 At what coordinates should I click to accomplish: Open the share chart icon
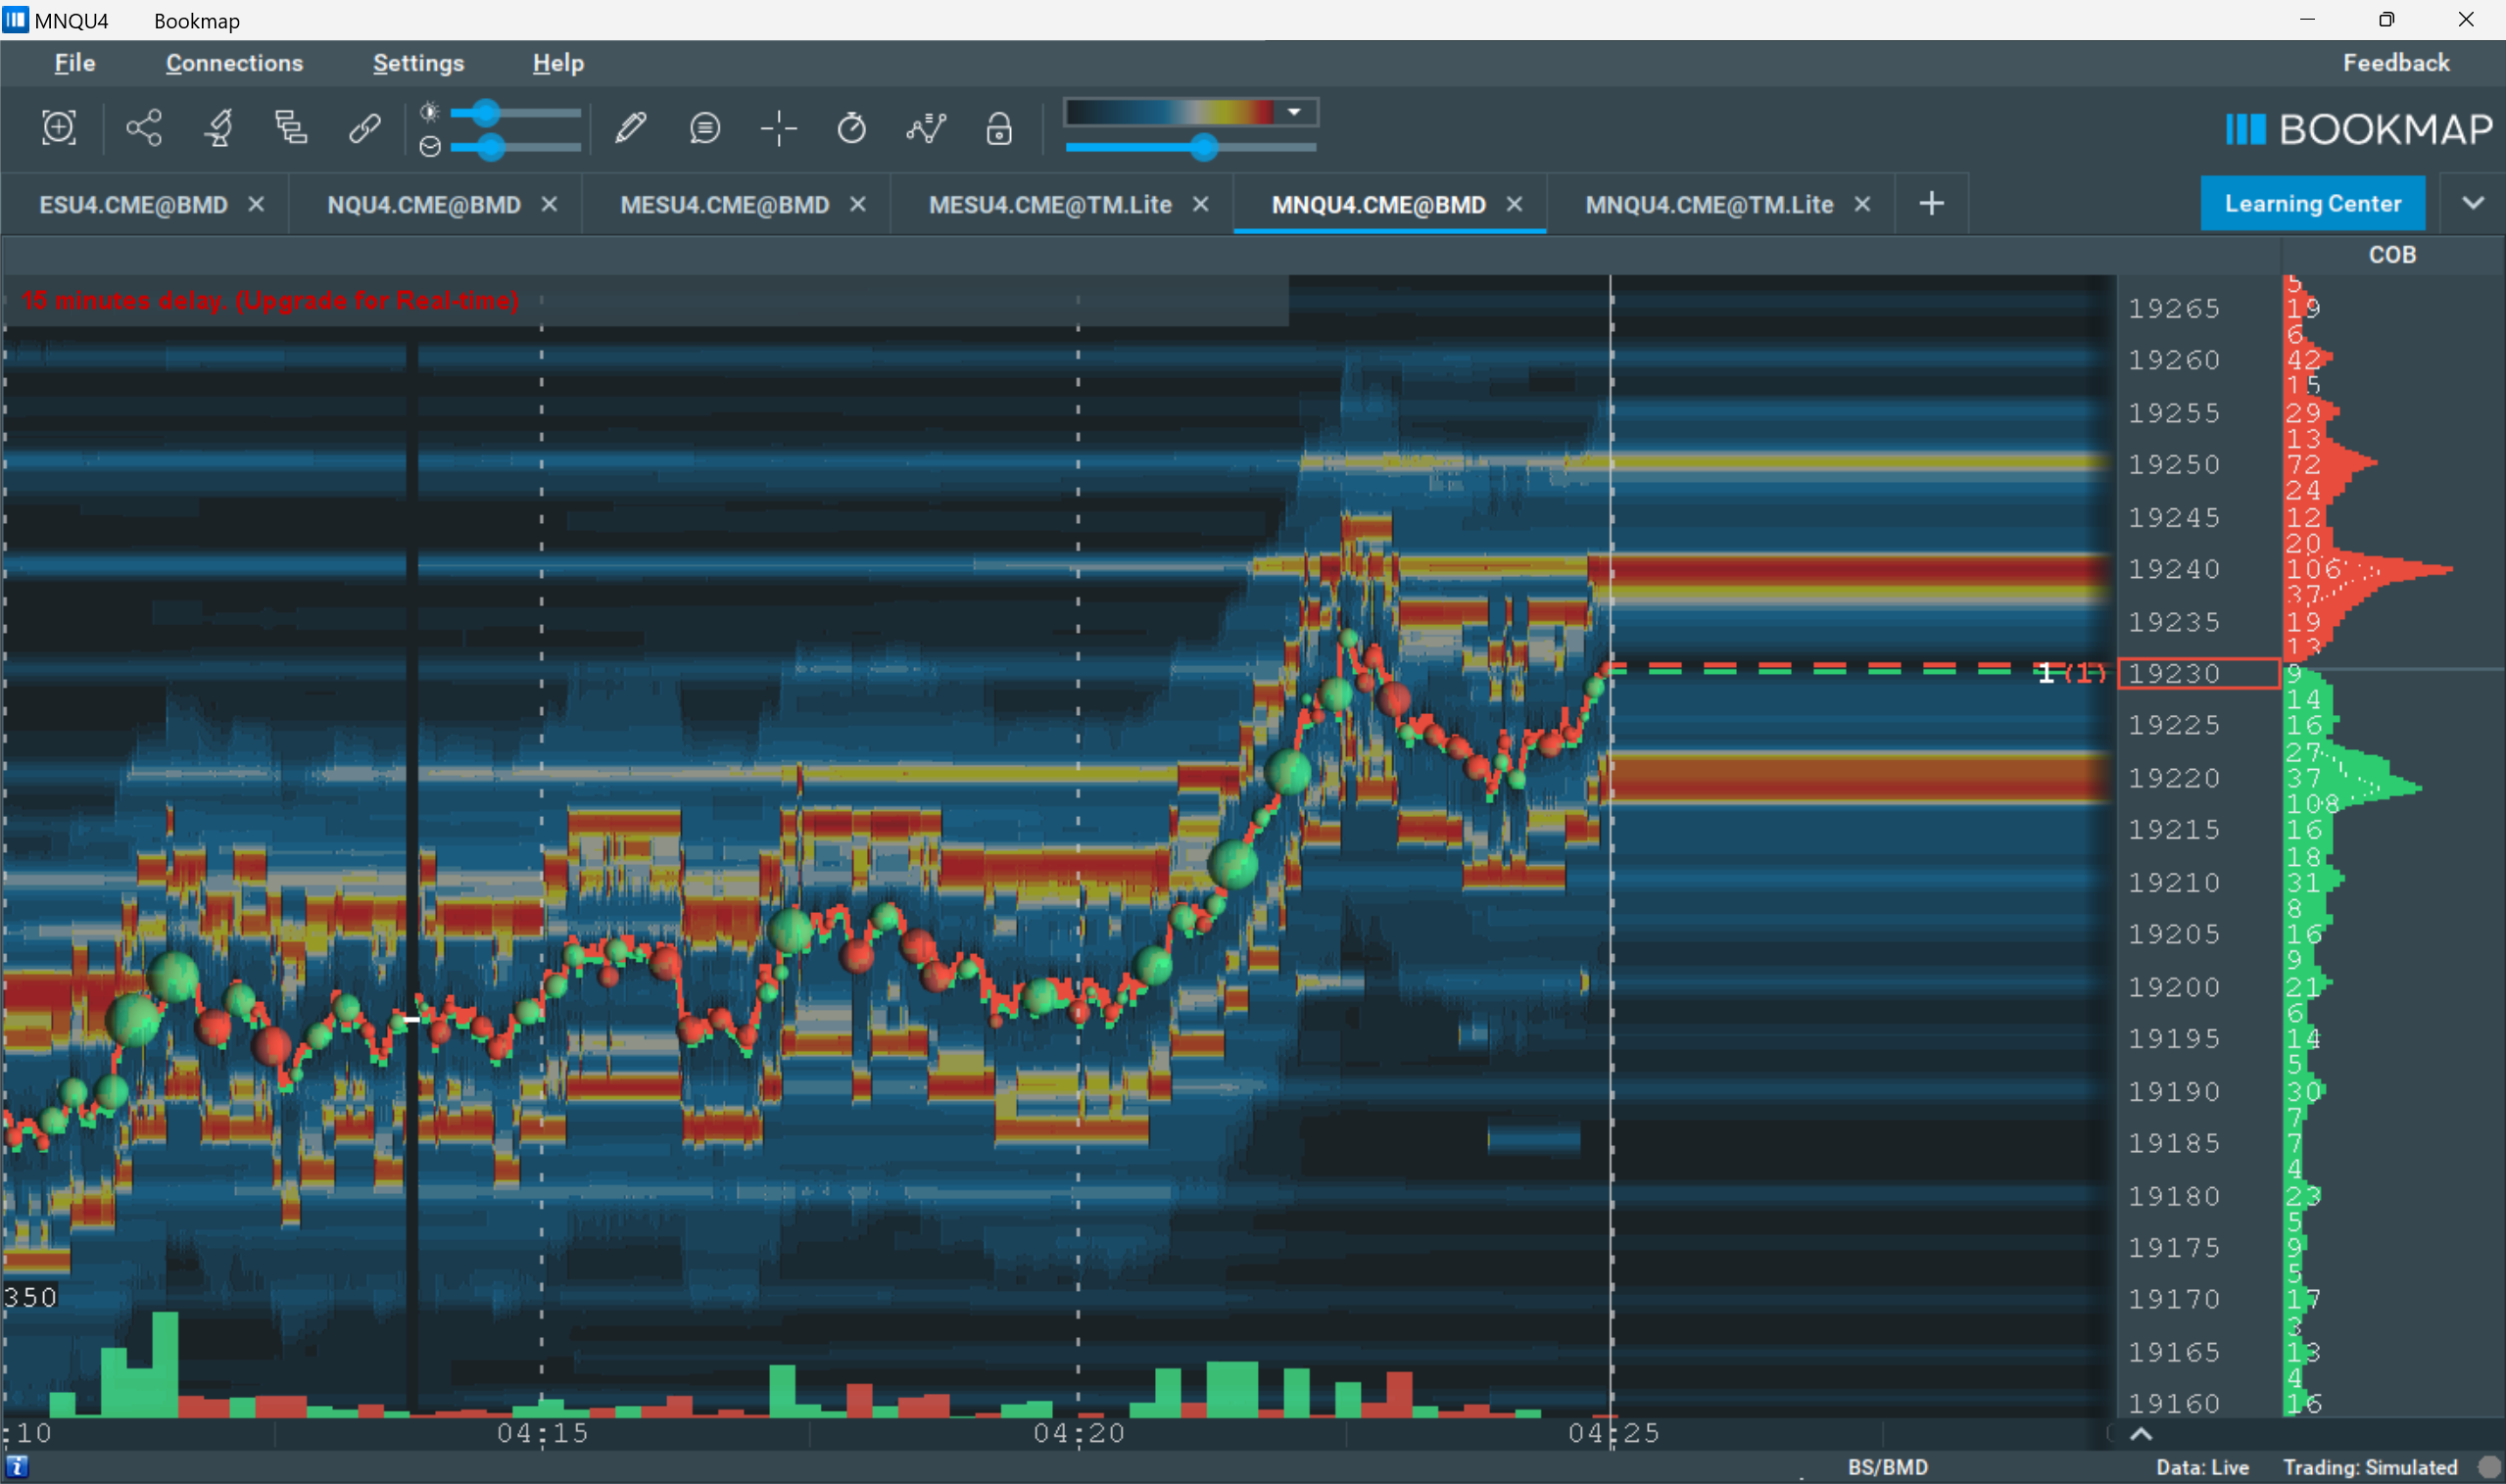point(144,128)
